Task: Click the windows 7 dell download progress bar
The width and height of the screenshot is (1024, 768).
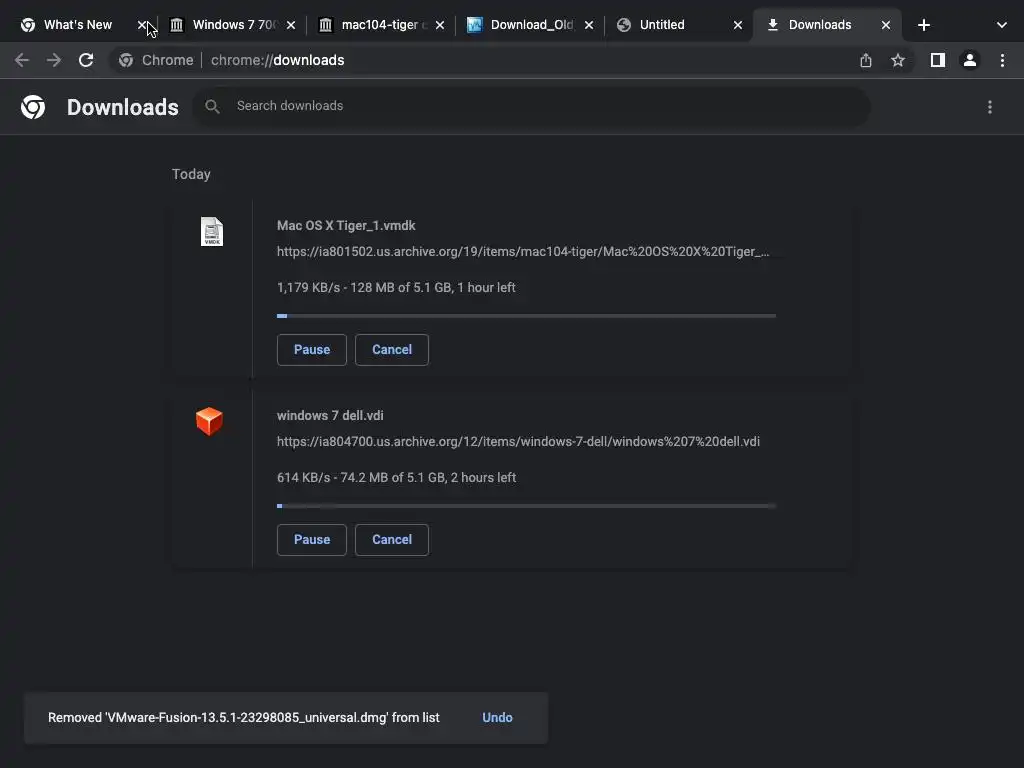Action: pyautogui.click(x=526, y=506)
